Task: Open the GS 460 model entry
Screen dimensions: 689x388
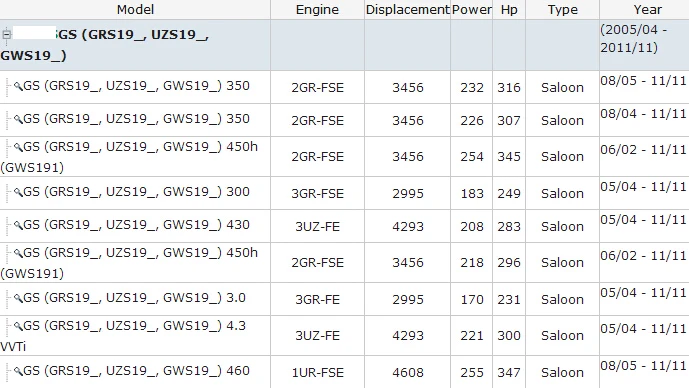Action: point(136,370)
